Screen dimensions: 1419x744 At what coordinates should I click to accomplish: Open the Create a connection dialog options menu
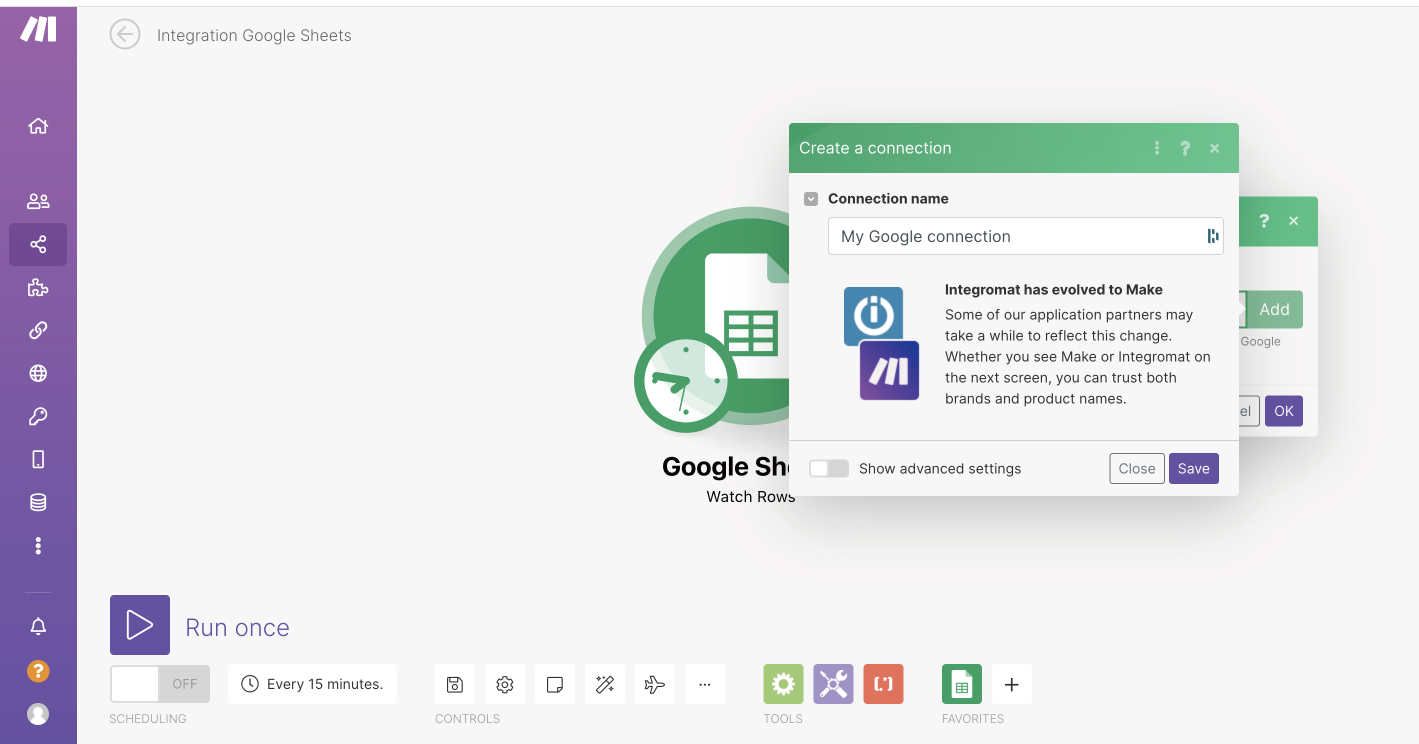point(1157,148)
